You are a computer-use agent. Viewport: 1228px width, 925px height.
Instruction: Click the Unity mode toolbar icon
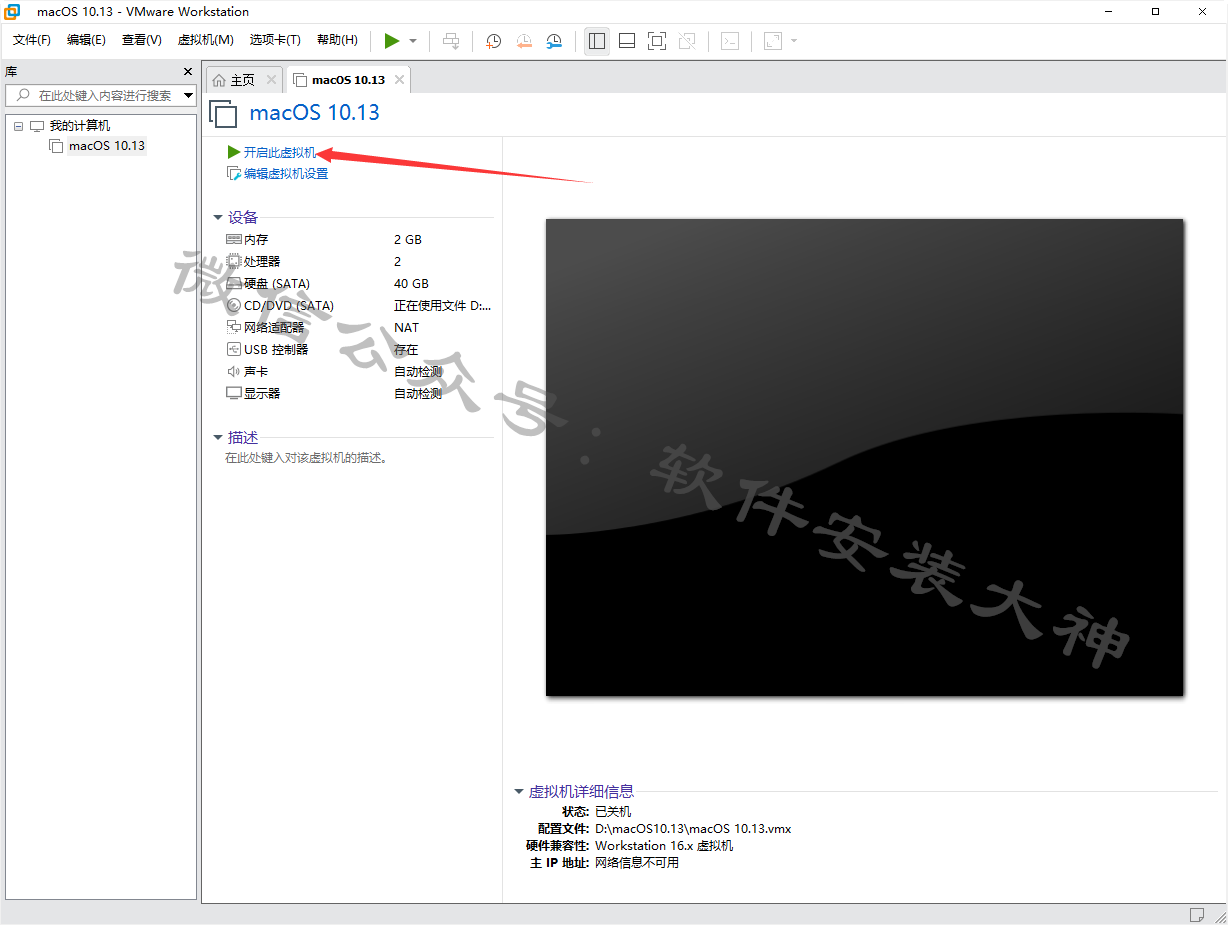pos(687,41)
